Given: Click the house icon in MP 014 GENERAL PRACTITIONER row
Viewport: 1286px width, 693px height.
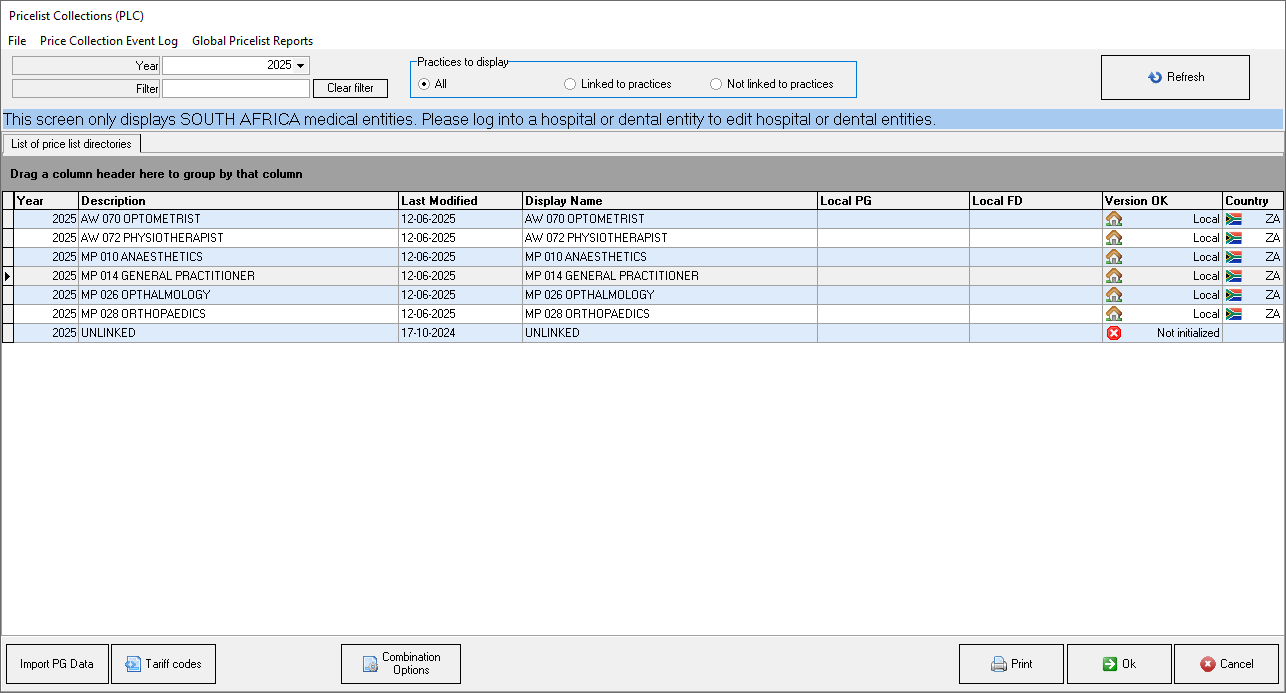Looking at the screenshot, I should tap(1113, 276).
